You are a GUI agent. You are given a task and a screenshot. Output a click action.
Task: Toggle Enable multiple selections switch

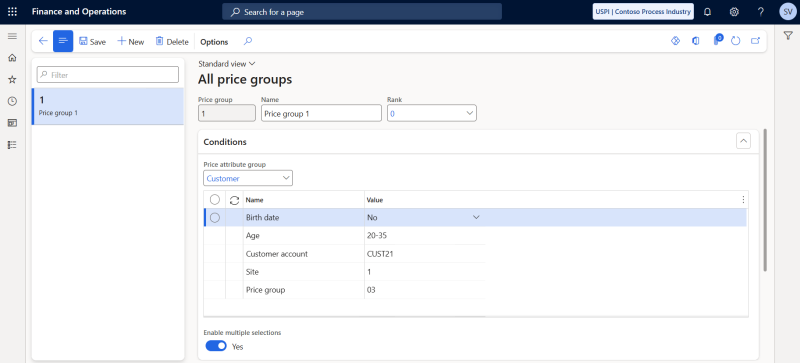click(216, 346)
